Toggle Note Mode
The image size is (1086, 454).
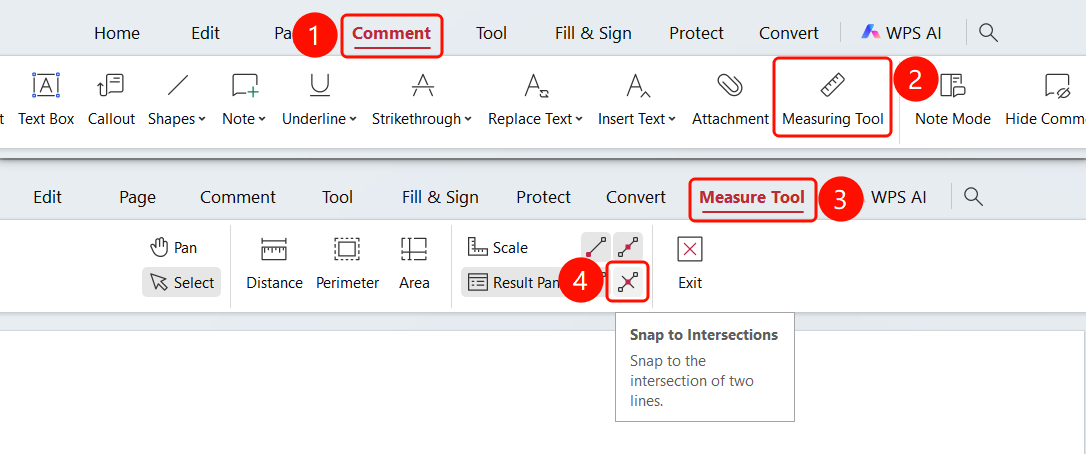tap(952, 101)
